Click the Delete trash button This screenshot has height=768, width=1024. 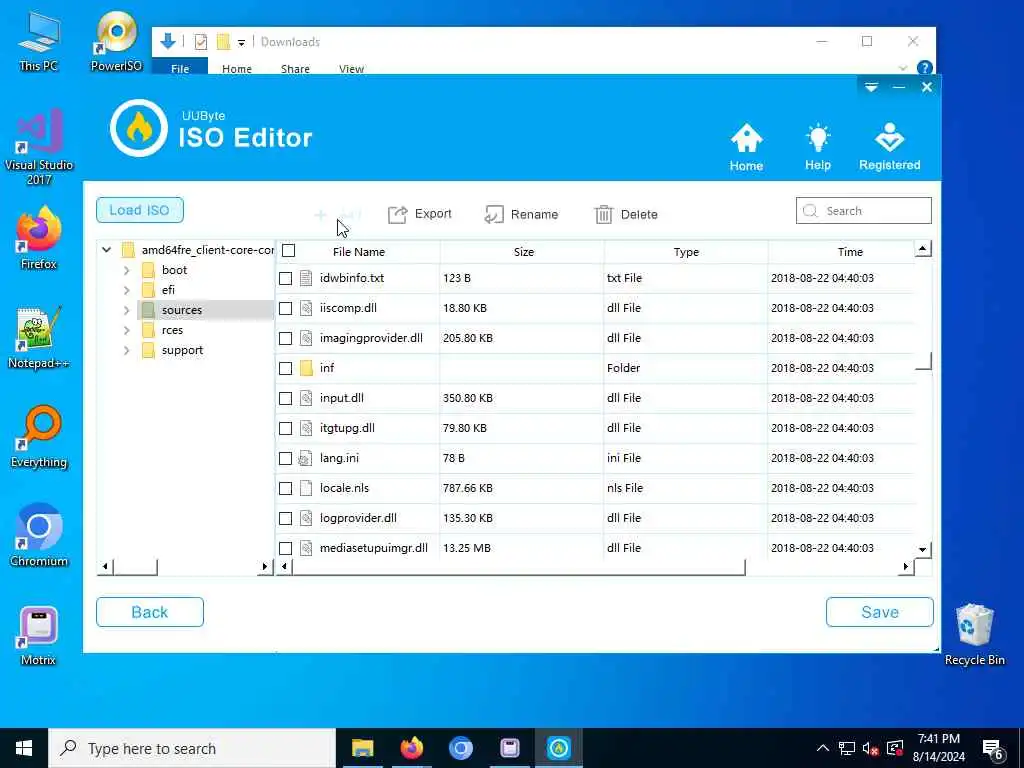626,214
